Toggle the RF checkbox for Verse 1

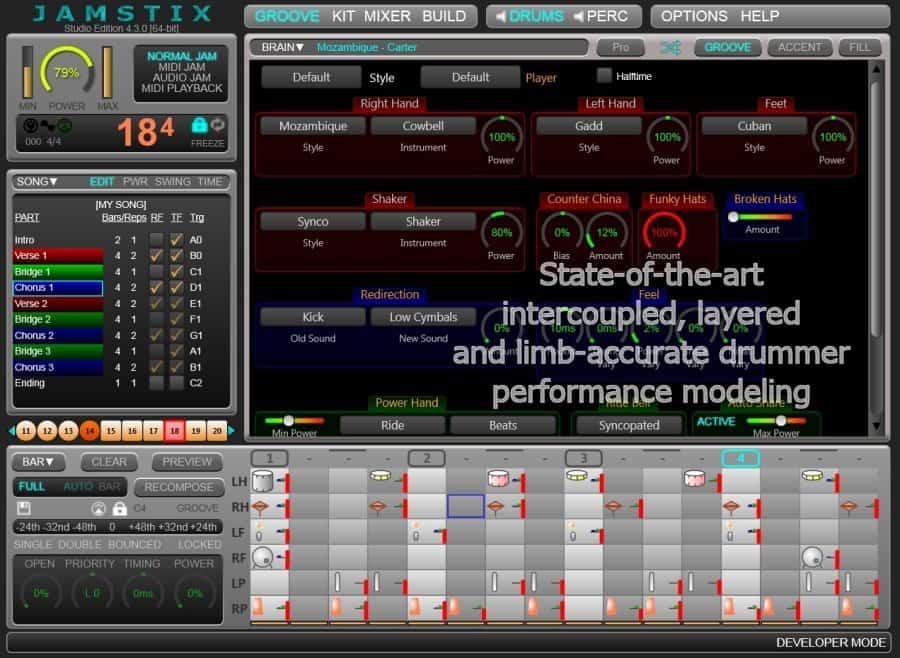[156, 255]
